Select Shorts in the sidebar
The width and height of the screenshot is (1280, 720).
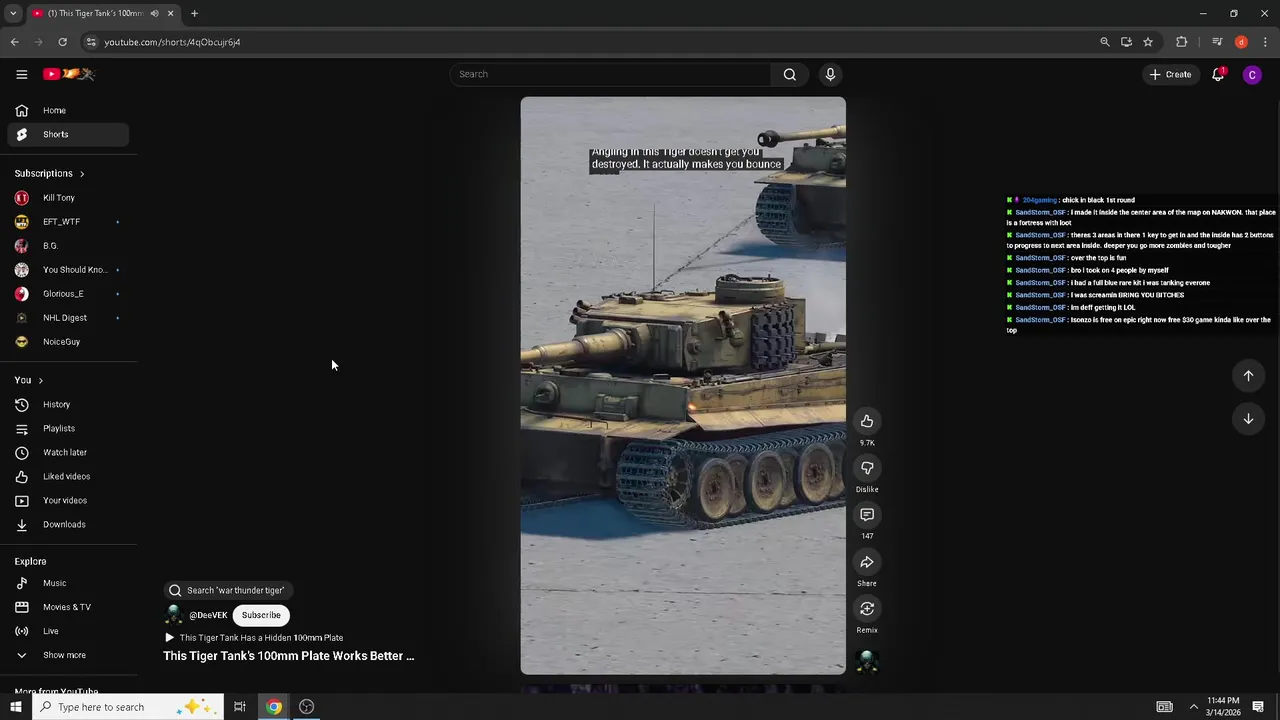click(x=68, y=134)
